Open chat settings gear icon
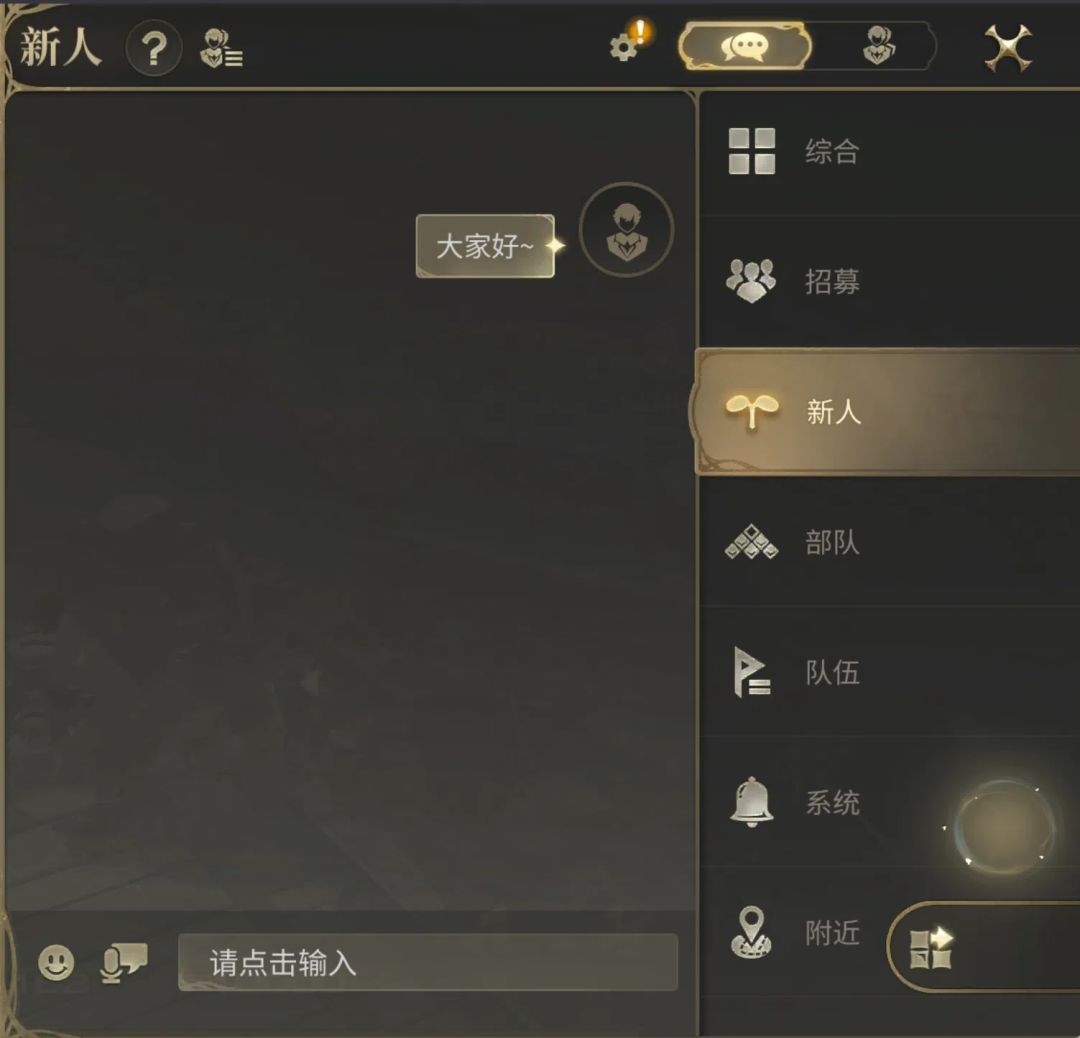1080x1038 pixels. [627, 43]
